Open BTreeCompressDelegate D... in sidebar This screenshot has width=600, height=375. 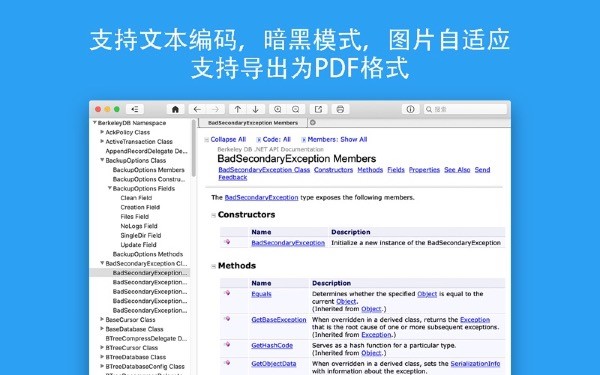pyautogui.click(x=146, y=339)
